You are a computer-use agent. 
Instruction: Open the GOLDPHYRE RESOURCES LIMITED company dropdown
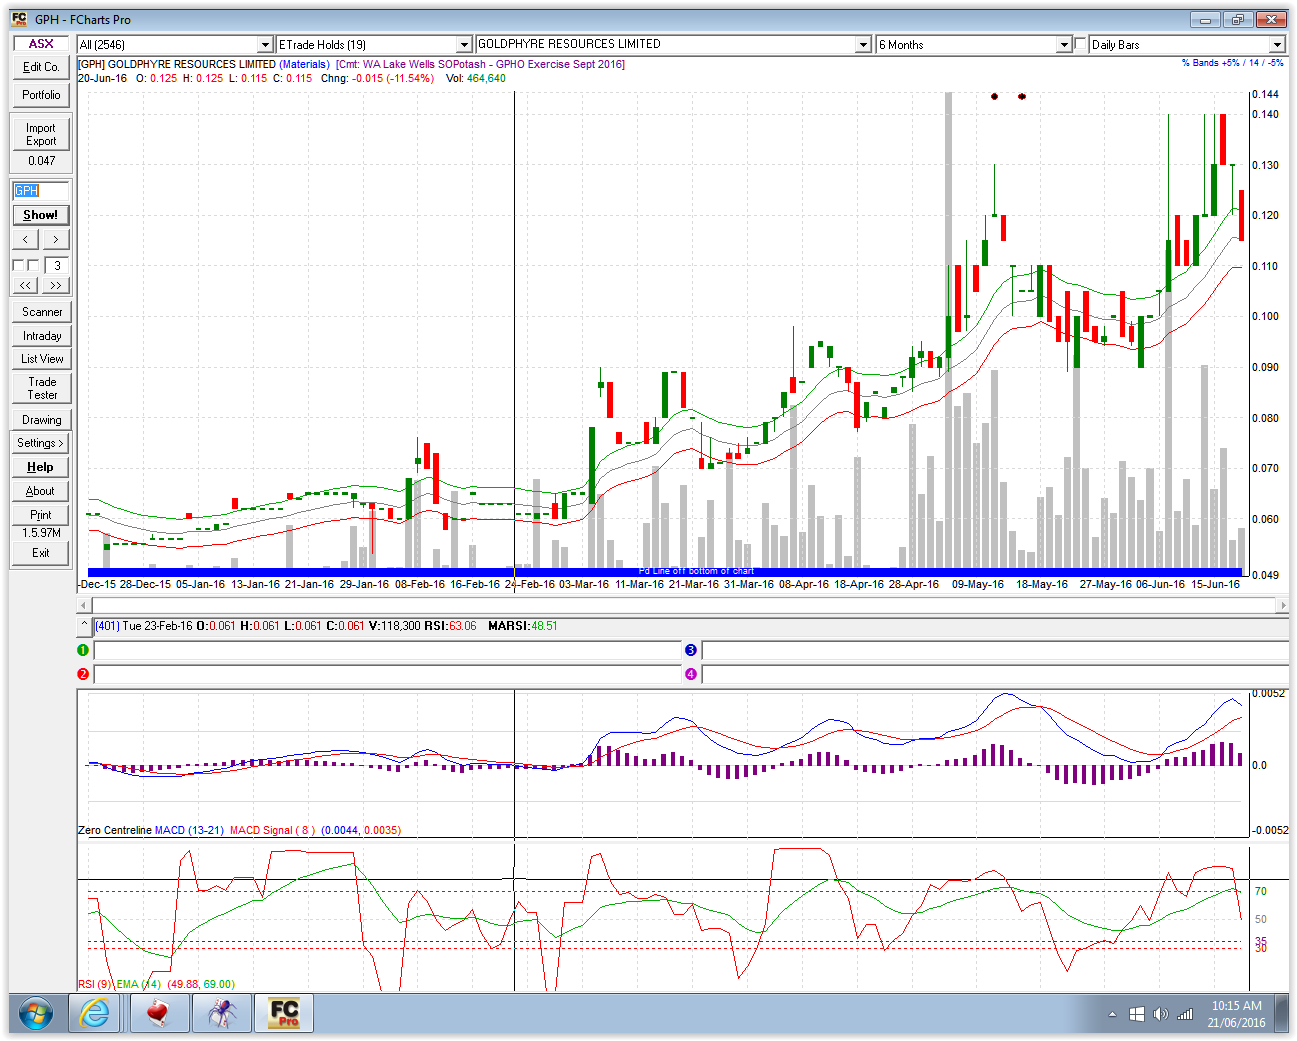coord(863,45)
